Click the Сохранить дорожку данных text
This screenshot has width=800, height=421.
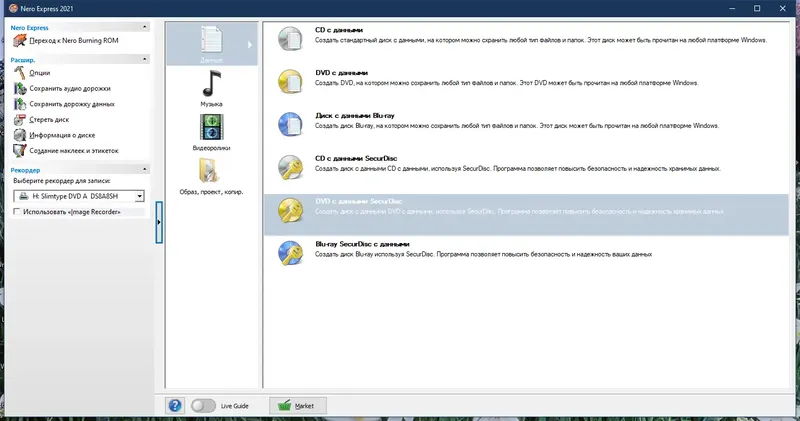[x=72, y=104]
